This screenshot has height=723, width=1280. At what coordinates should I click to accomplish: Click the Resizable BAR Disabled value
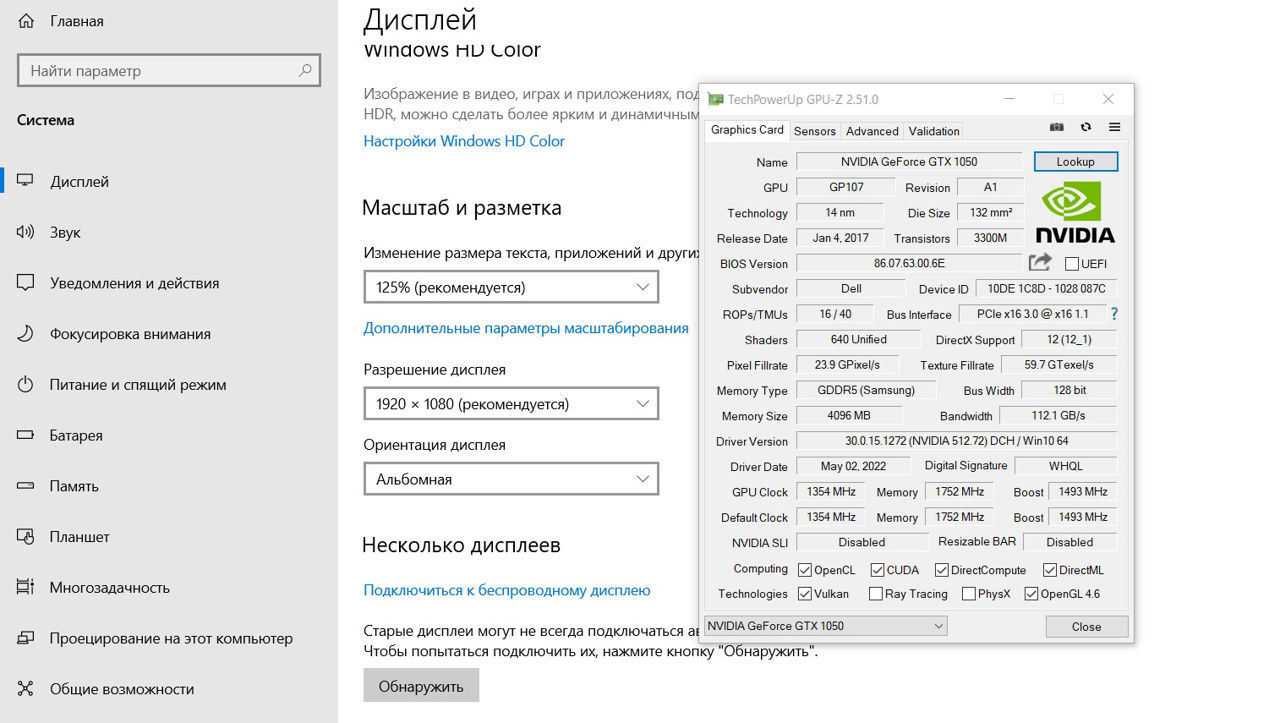point(1070,542)
